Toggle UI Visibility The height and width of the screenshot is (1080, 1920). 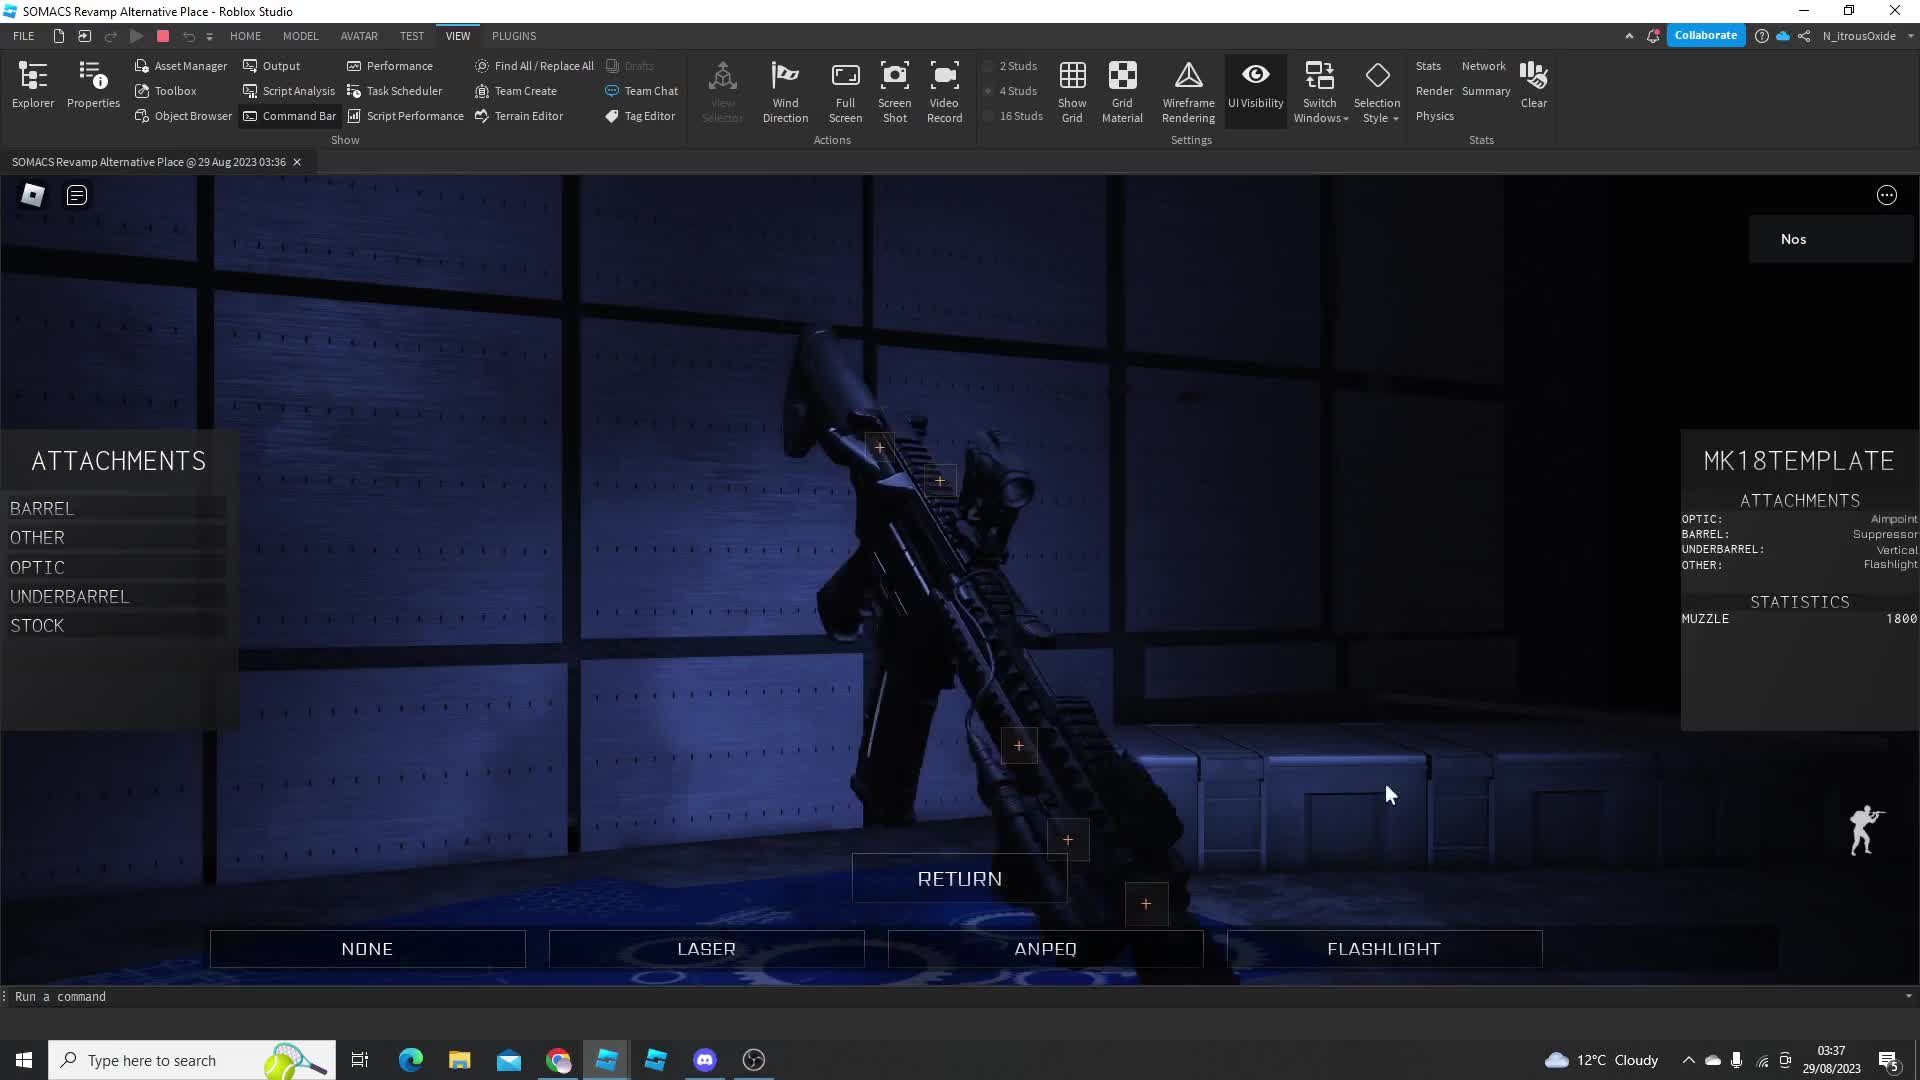(x=1255, y=90)
